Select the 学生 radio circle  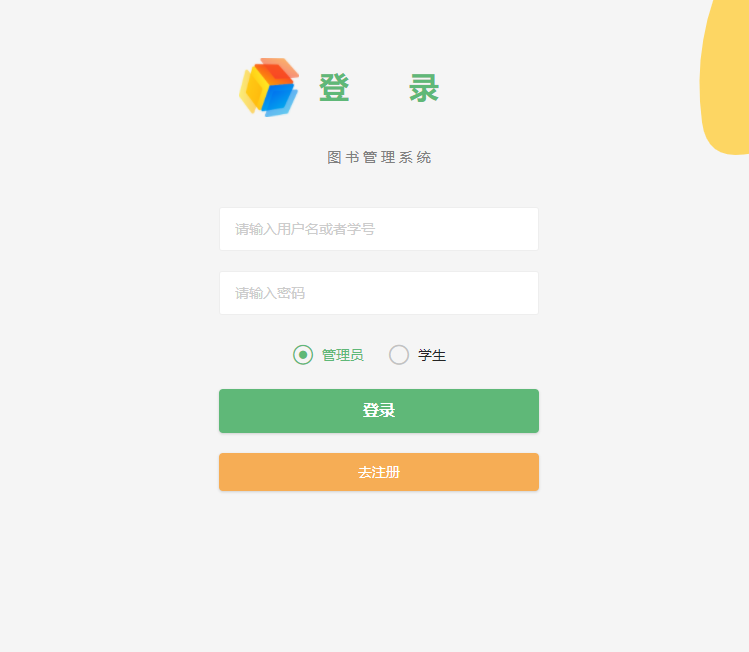pyautogui.click(x=399, y=355)
